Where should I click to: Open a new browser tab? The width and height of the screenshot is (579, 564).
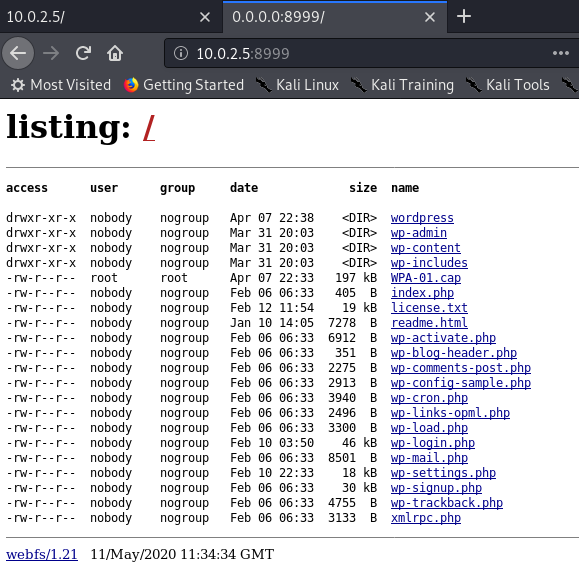[464, 17]
